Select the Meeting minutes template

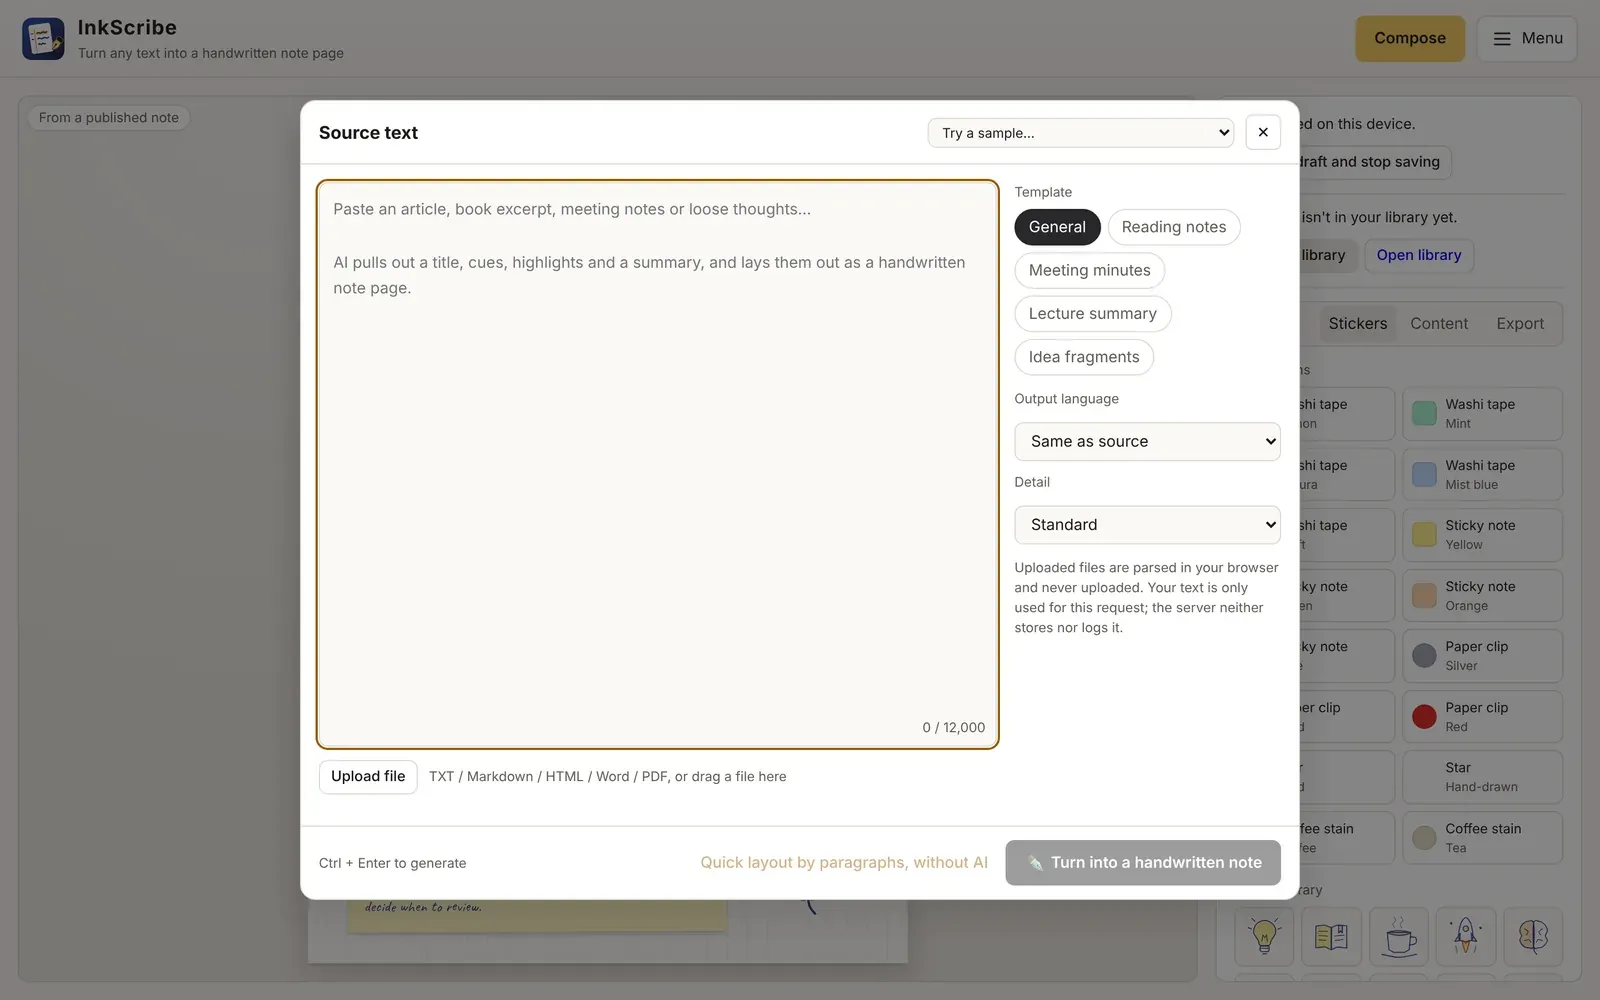(x=1090, y=270)
